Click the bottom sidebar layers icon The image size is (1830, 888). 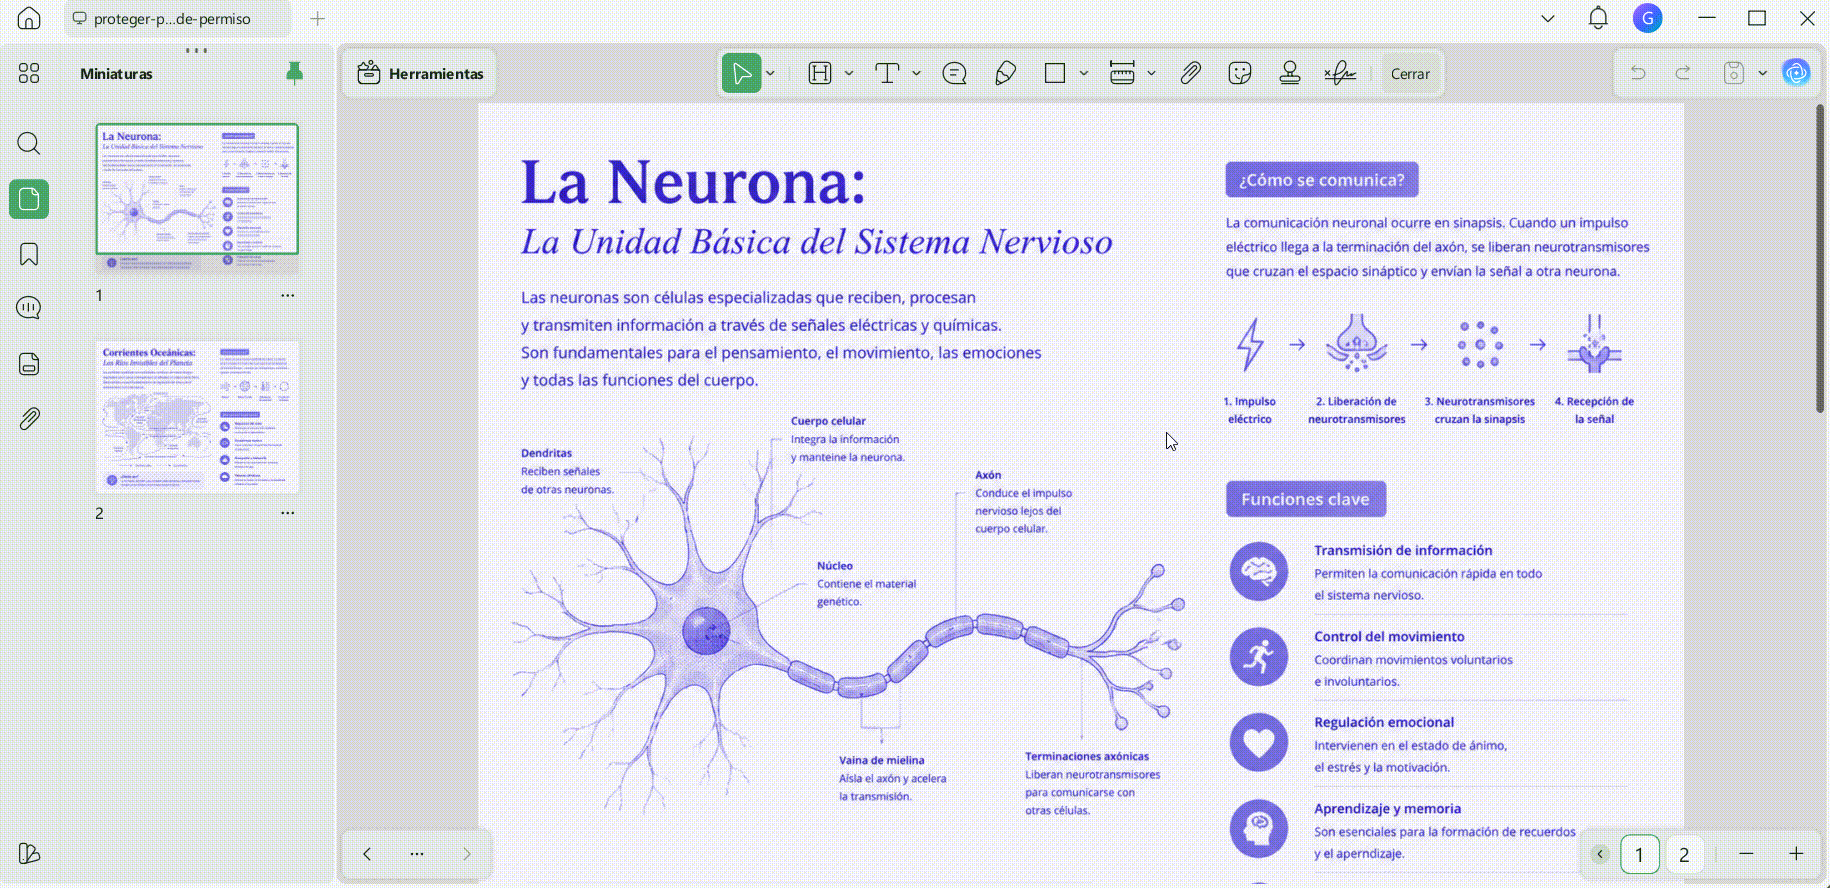point(29,853)
